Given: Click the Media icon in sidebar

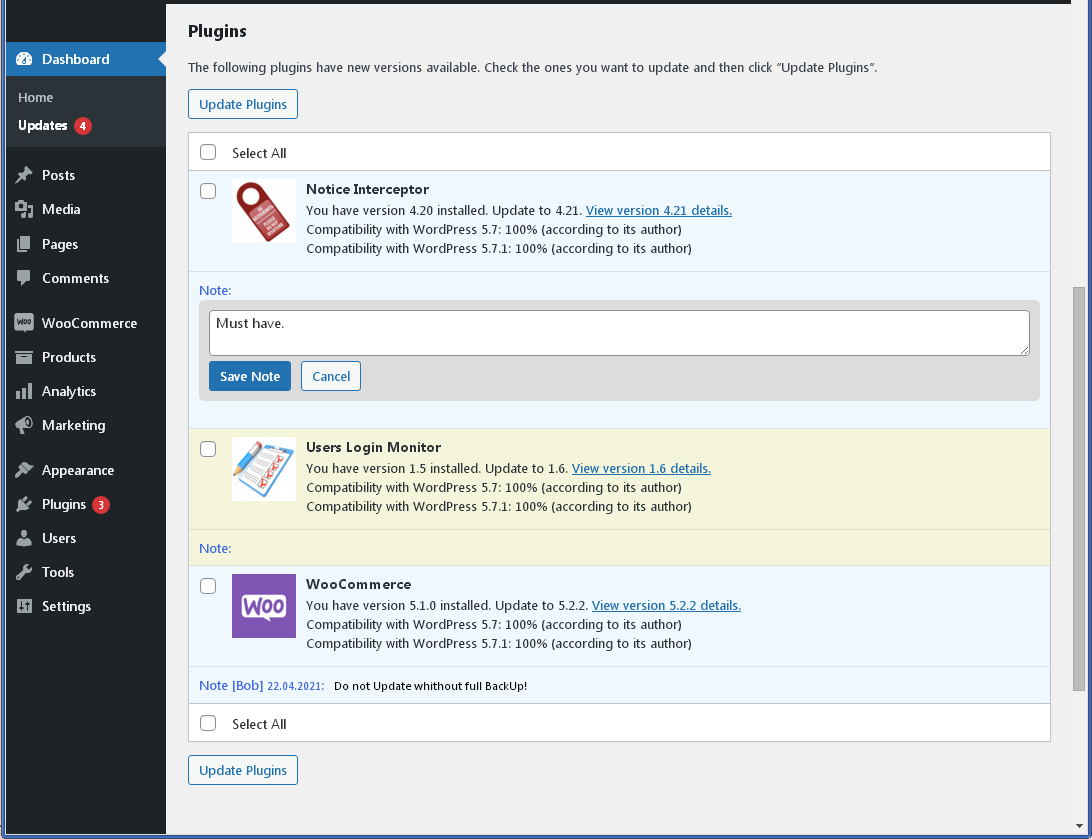Looking at the screenshot, I should (x=24, y=209).
